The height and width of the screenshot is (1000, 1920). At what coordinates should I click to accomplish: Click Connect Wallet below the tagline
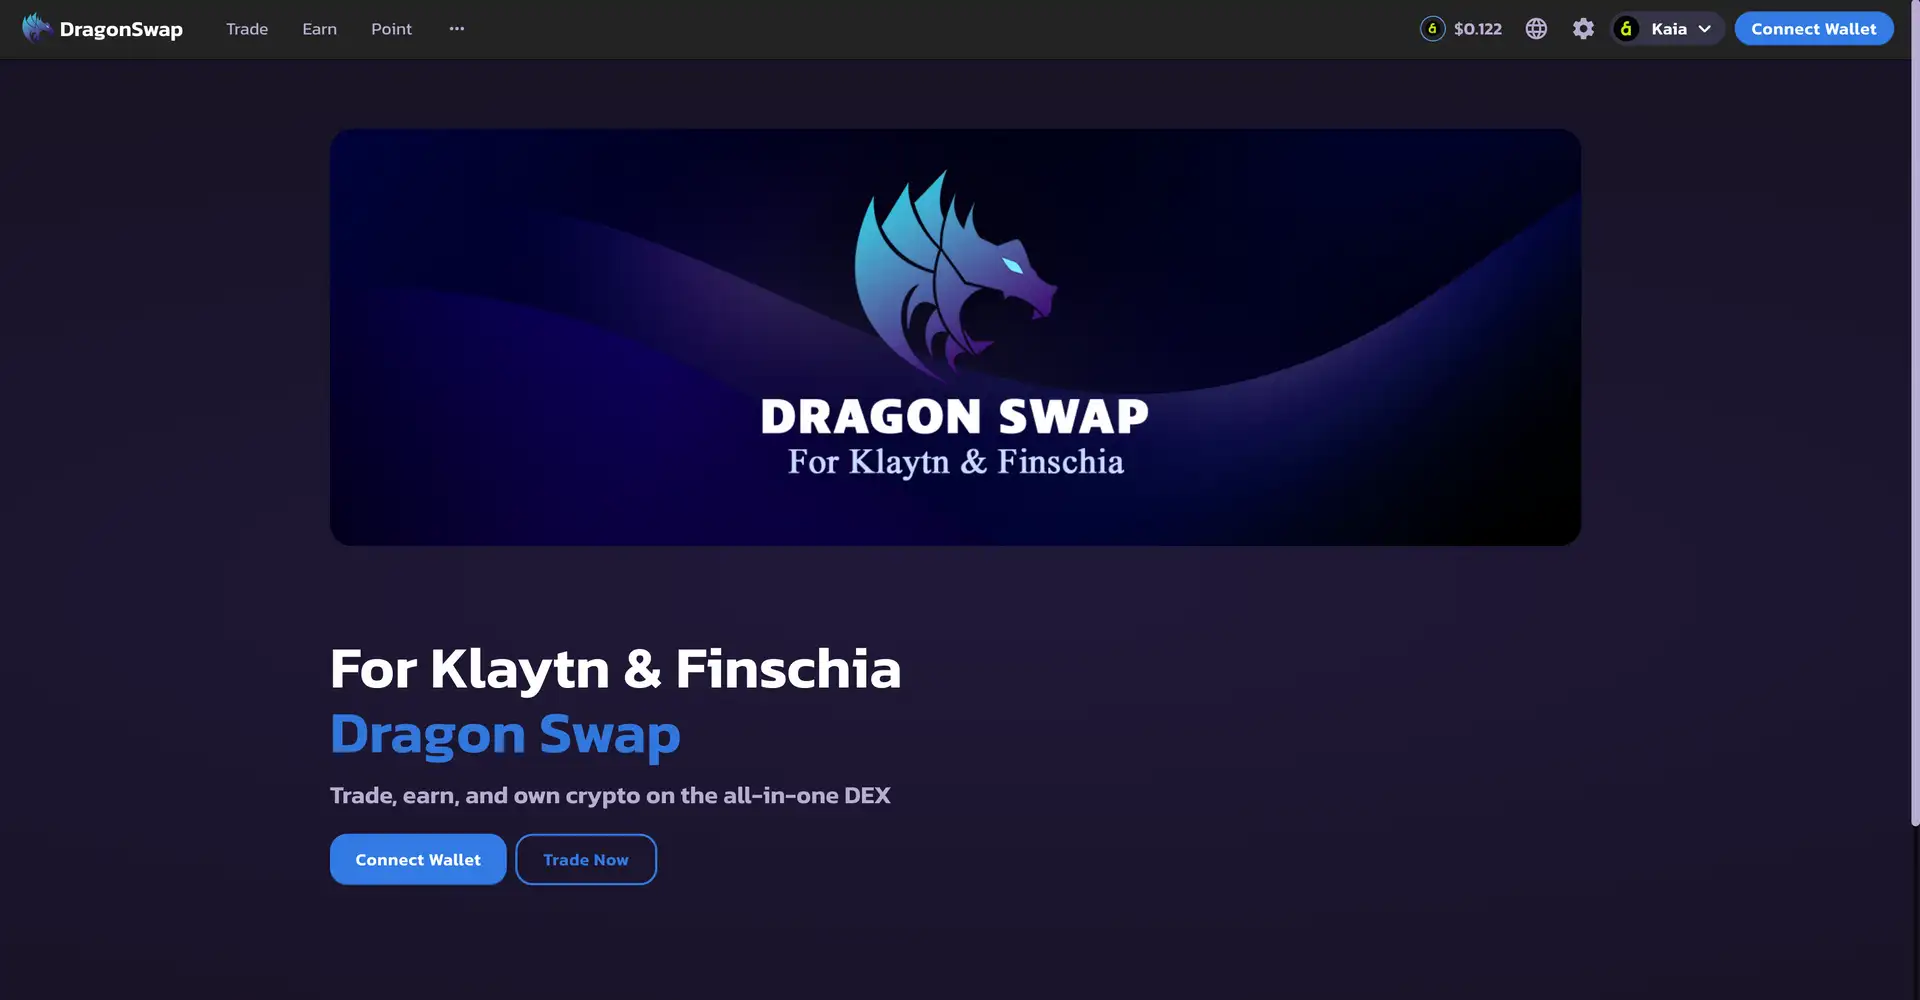418,859
